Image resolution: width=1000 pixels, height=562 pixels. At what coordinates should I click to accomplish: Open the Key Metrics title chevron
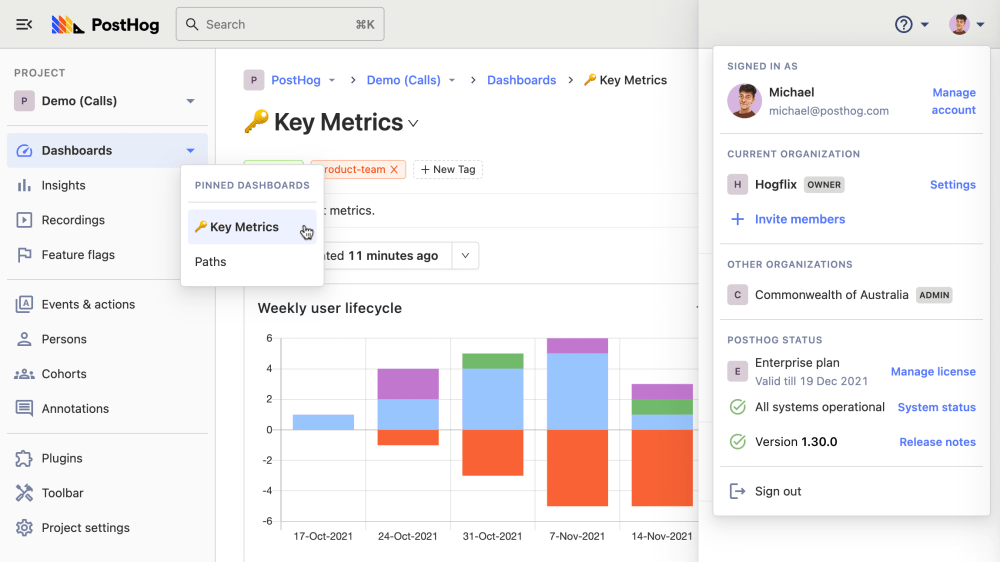413,124
